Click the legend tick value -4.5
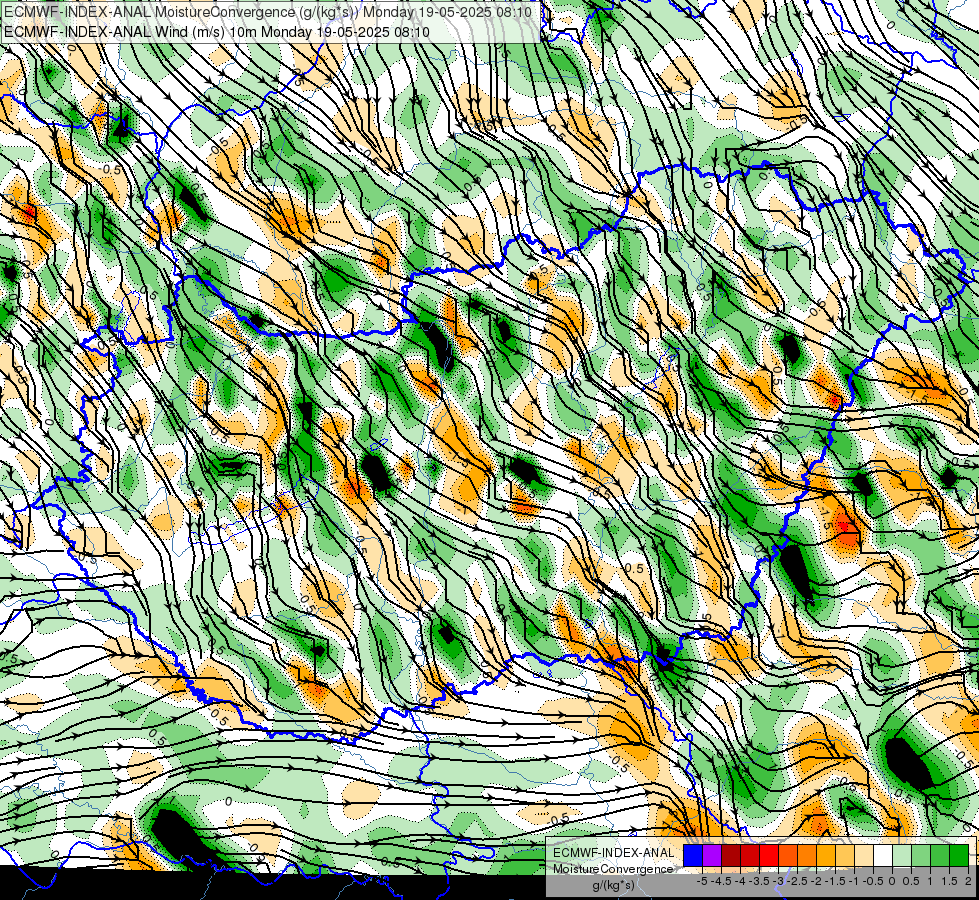Viewport: 979px width, 900px height. point(721,881)
